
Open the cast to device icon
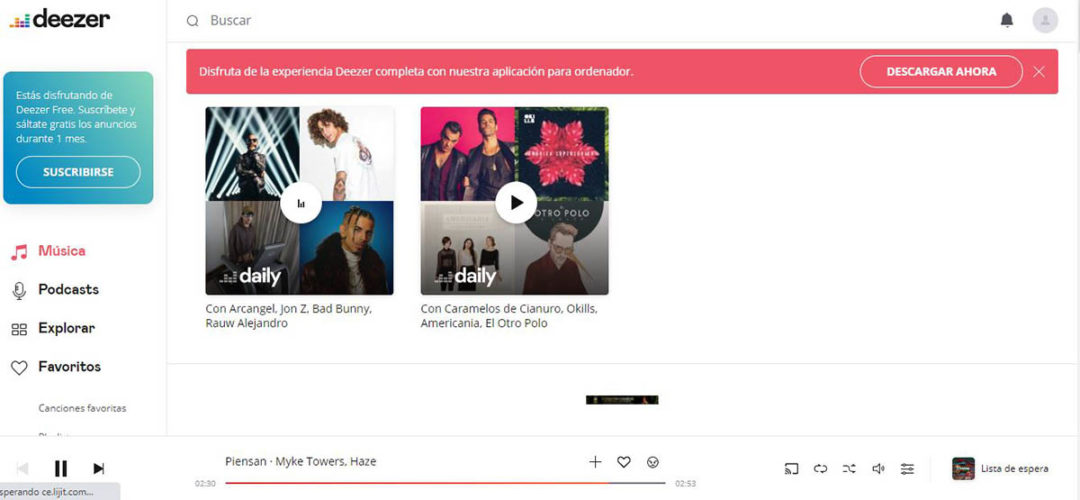(x=791, y=469)
